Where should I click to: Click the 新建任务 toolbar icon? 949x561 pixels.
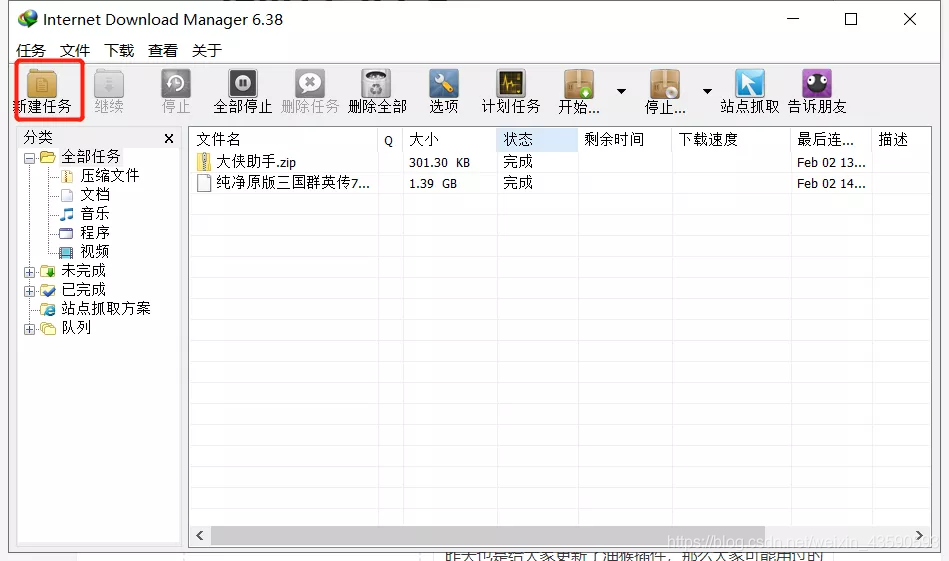(x=42, y=84)
